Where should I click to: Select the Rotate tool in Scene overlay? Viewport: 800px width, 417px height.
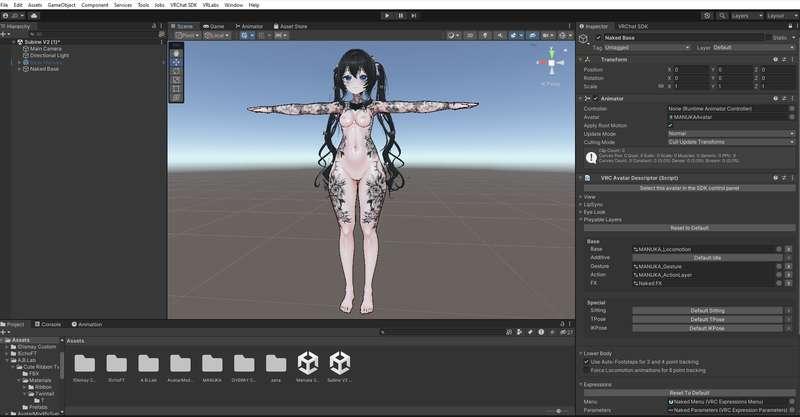pos(176,70)
